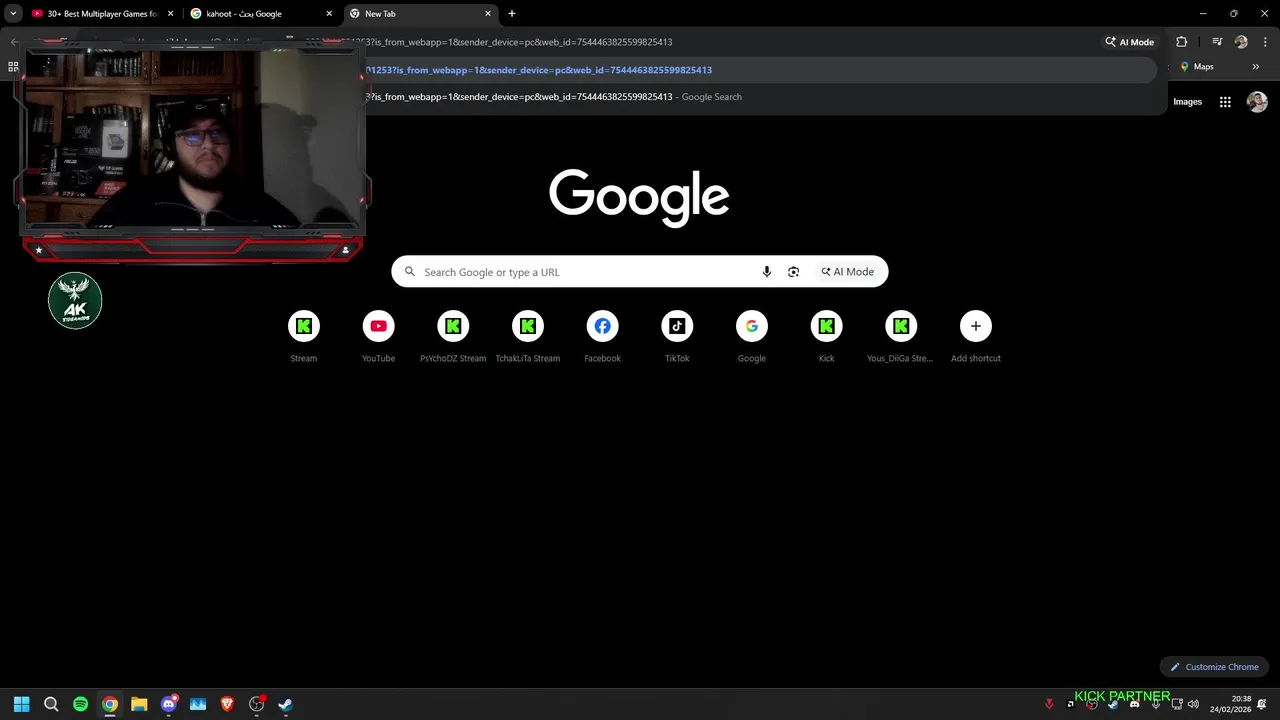This screenshot has height=720, width=1280.
Task: Select the New Tab tab
Action: pyautogui.click(x=420, y=14)
